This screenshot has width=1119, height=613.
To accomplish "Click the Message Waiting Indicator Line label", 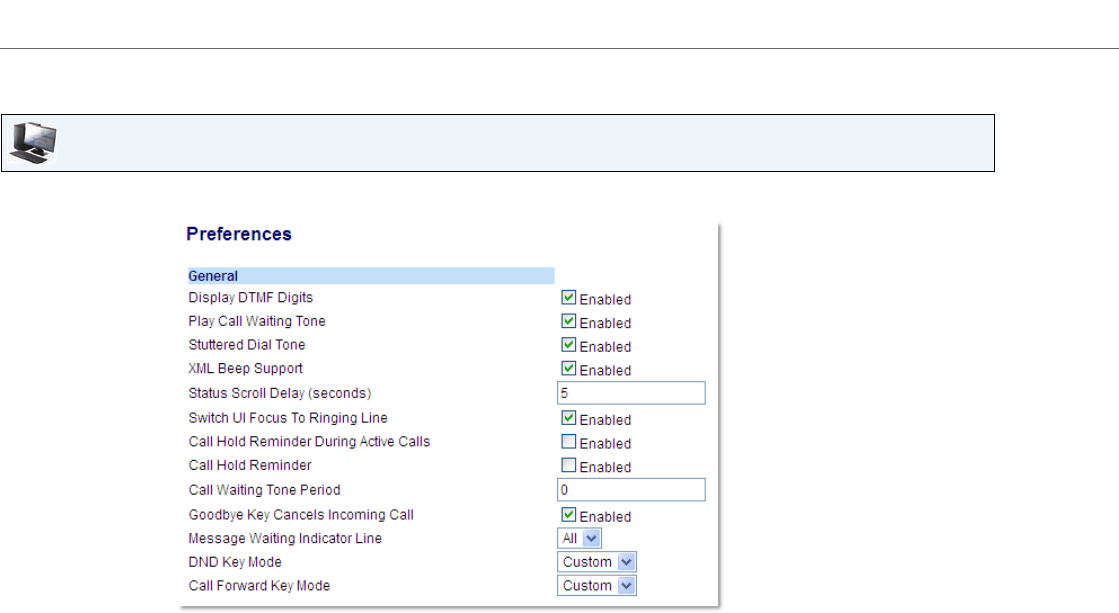I will (x=285, y=539).
